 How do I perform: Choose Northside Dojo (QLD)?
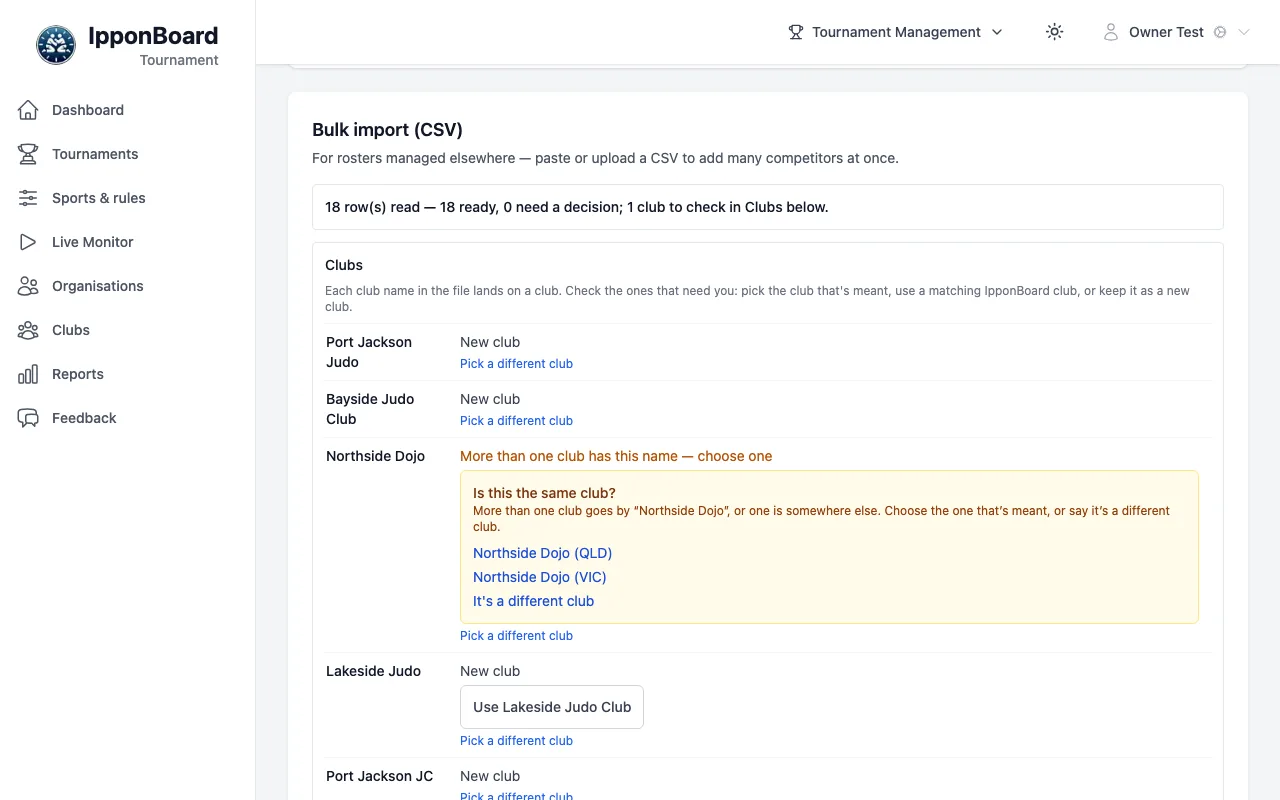pyautogui.click(x=542, y=553)
